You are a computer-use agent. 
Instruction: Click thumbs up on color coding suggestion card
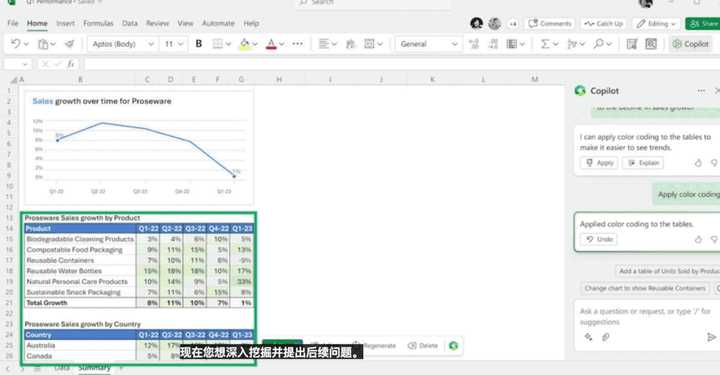click(x=698, y=163)
